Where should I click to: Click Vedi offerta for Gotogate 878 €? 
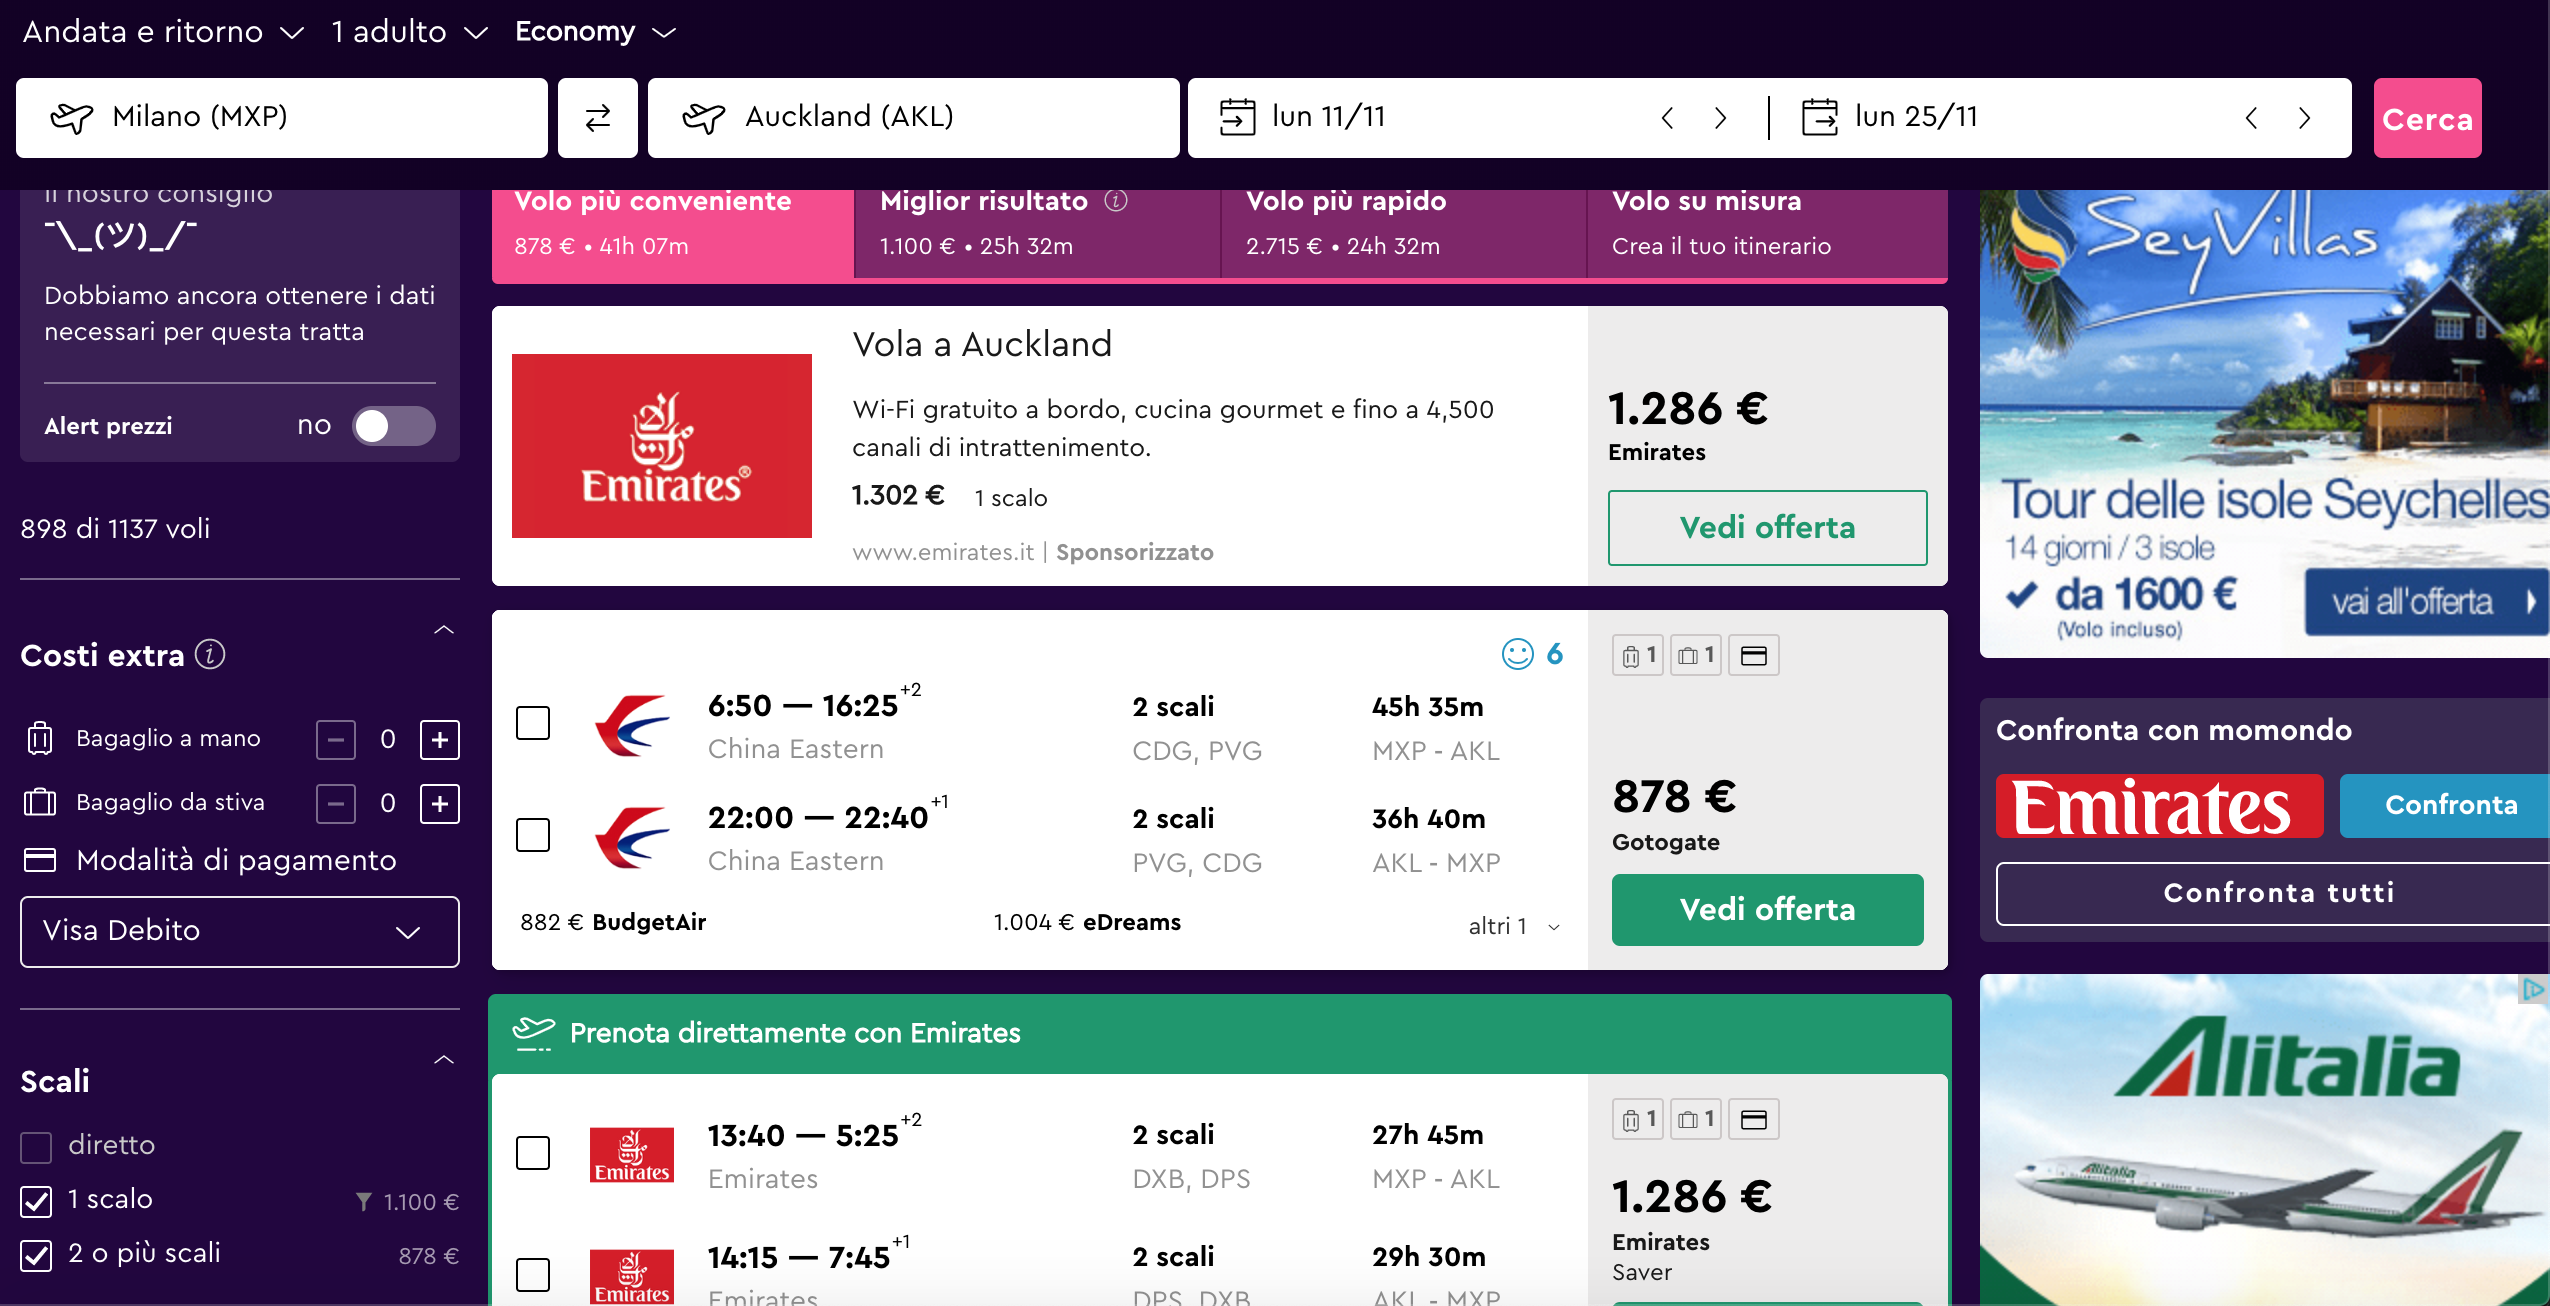(1767, 909)
